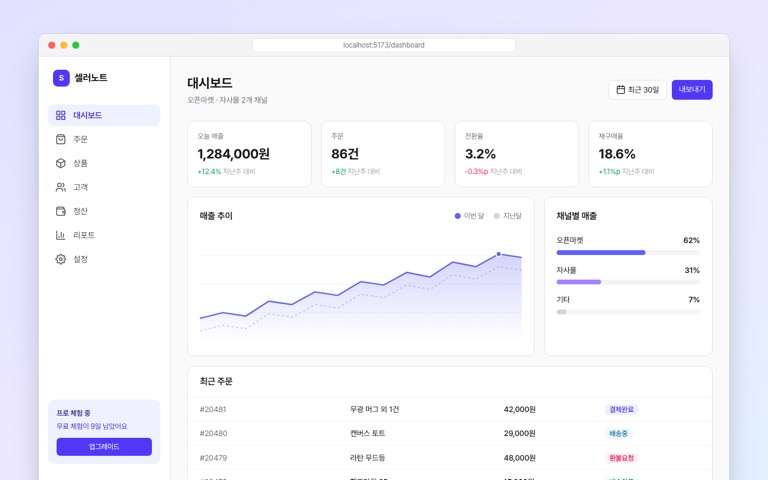
Task: Click the yellow minimize window button
Action: 64,45
